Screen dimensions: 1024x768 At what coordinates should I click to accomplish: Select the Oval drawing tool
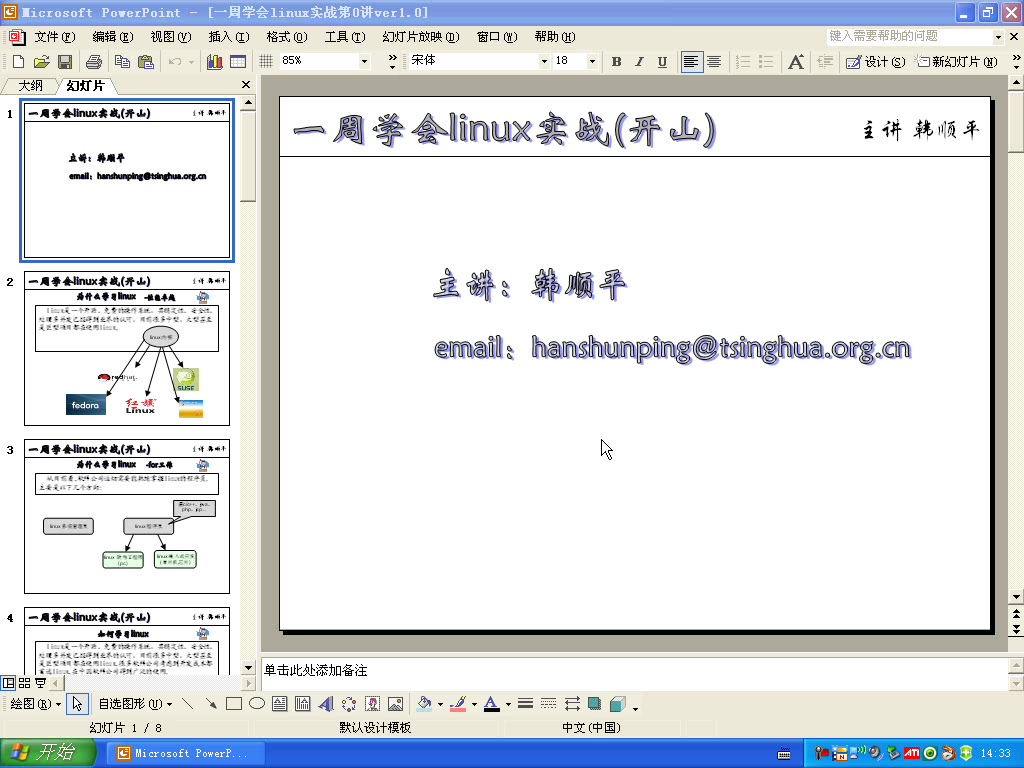pos(257,703)
